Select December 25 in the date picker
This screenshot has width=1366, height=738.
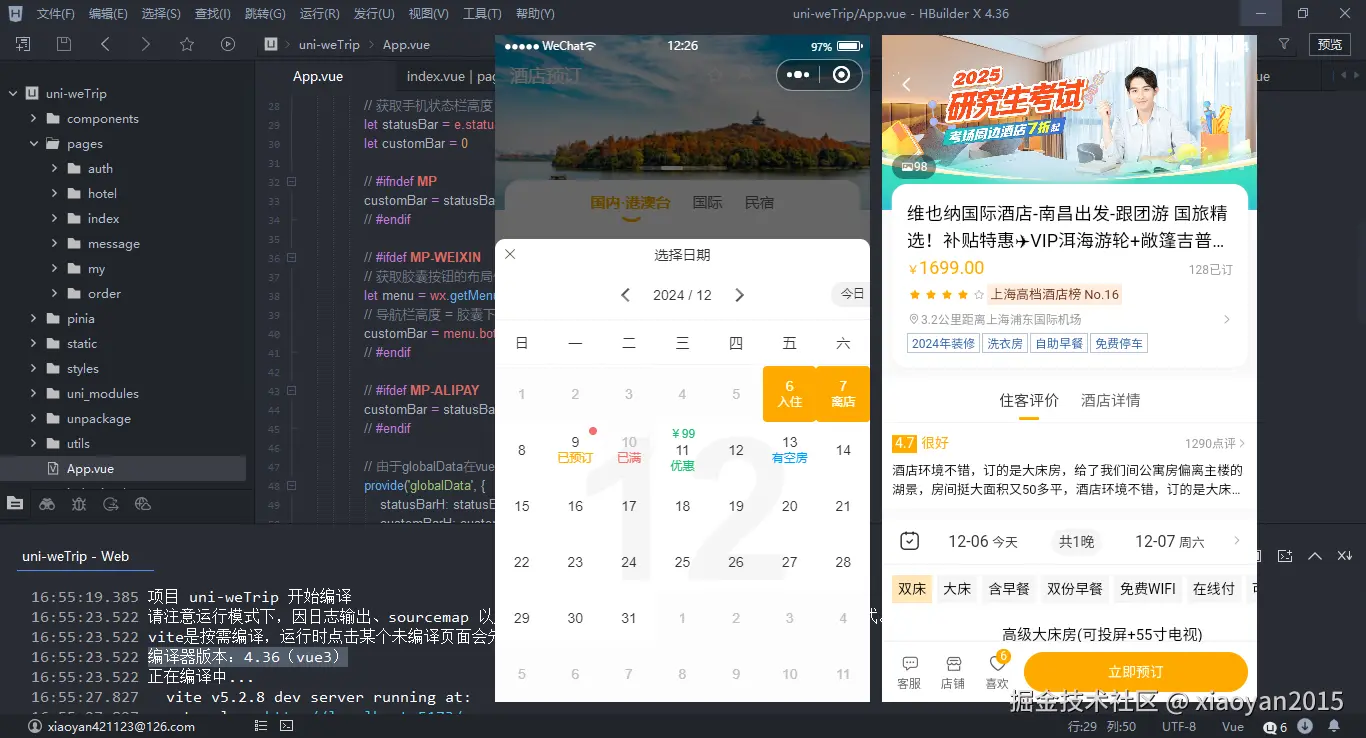(682, 562)
